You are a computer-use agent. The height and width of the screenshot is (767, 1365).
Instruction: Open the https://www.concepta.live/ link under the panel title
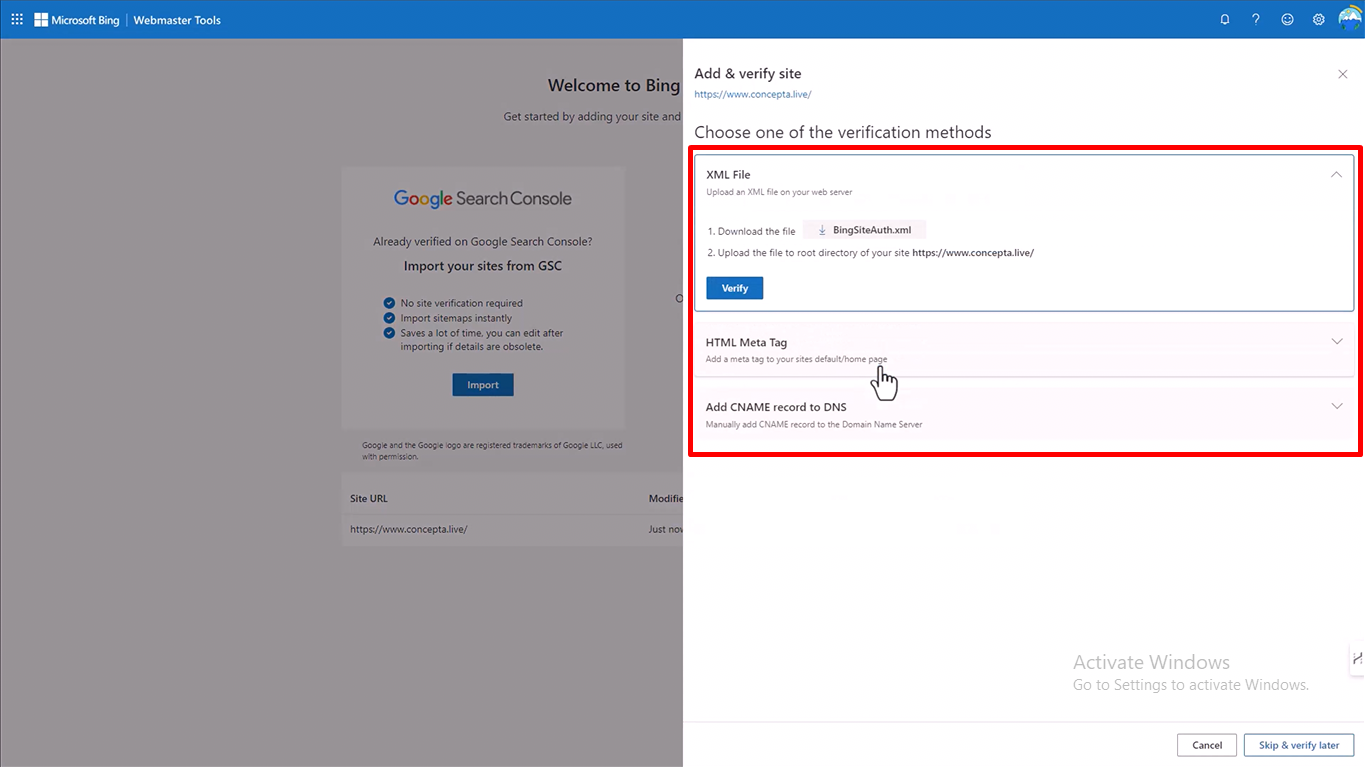pyautogui.click(x=753, y=94)
